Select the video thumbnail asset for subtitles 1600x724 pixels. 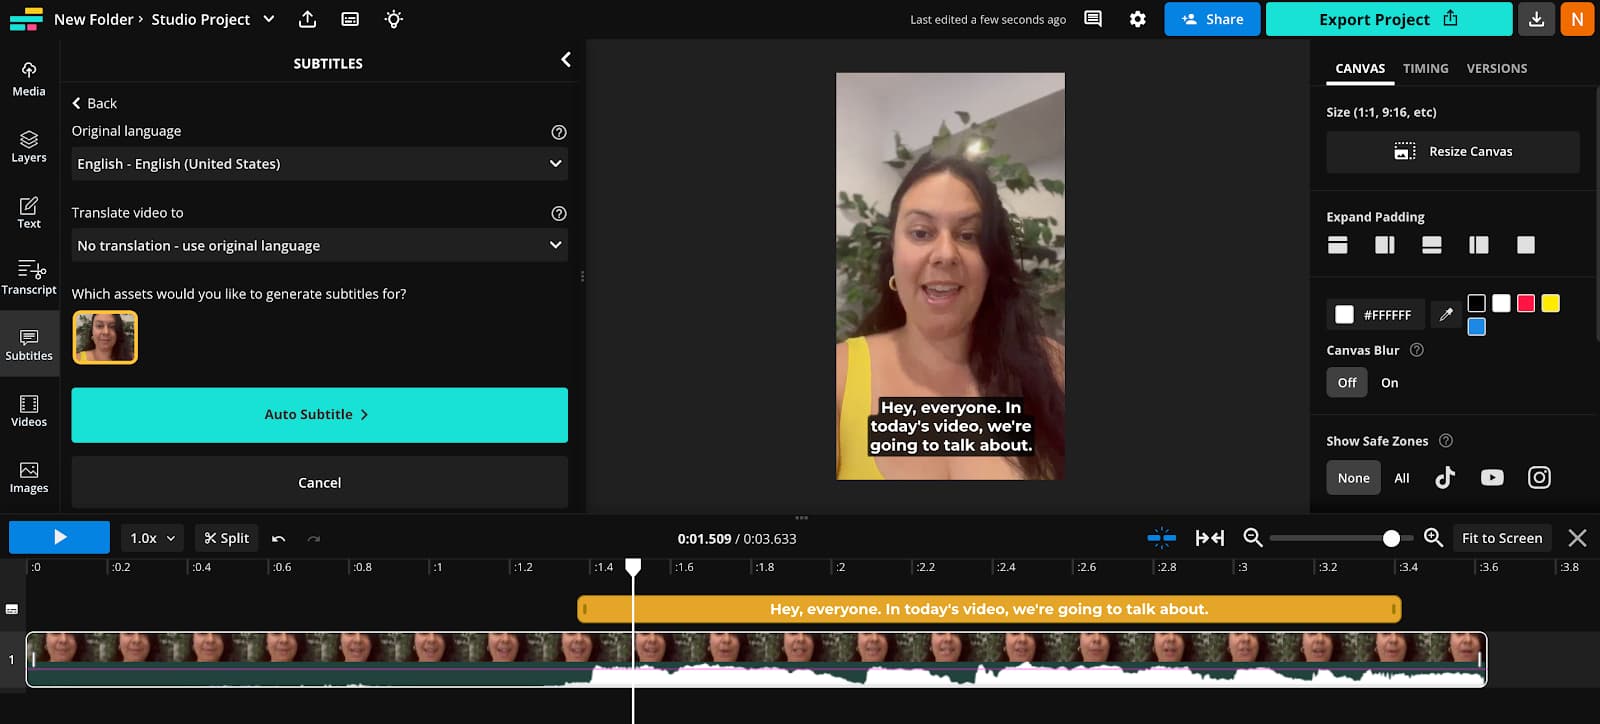[105, 337]
